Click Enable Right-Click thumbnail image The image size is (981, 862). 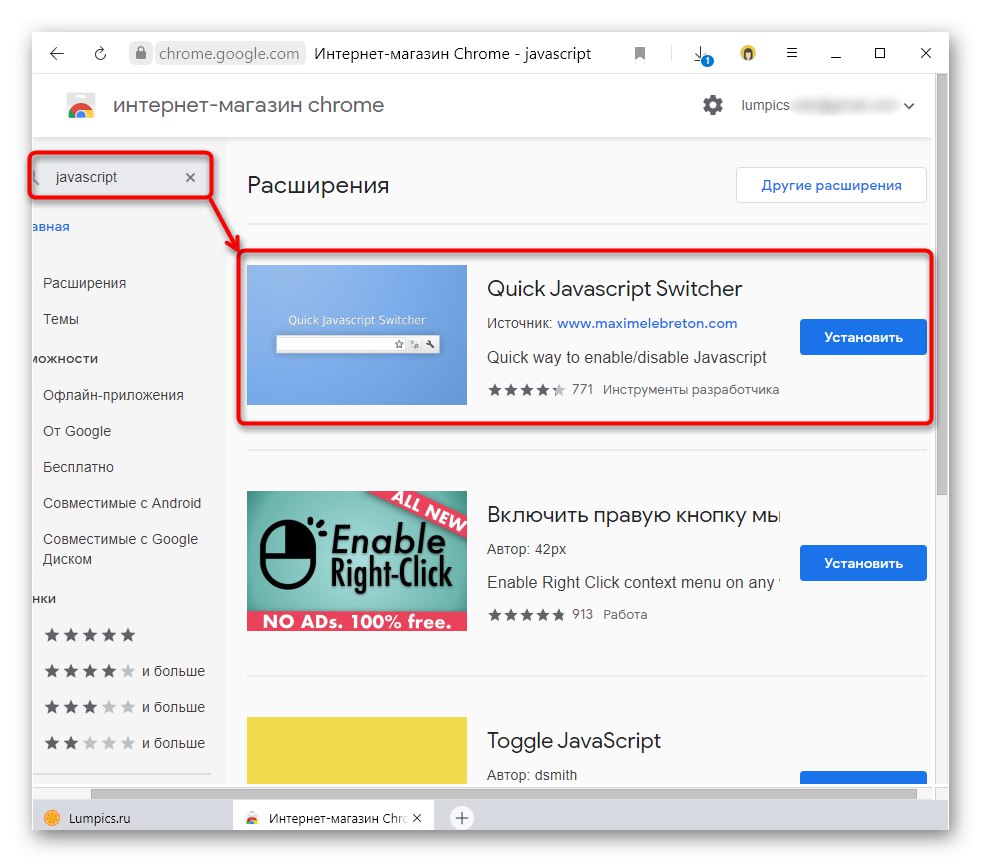(357, 560)
